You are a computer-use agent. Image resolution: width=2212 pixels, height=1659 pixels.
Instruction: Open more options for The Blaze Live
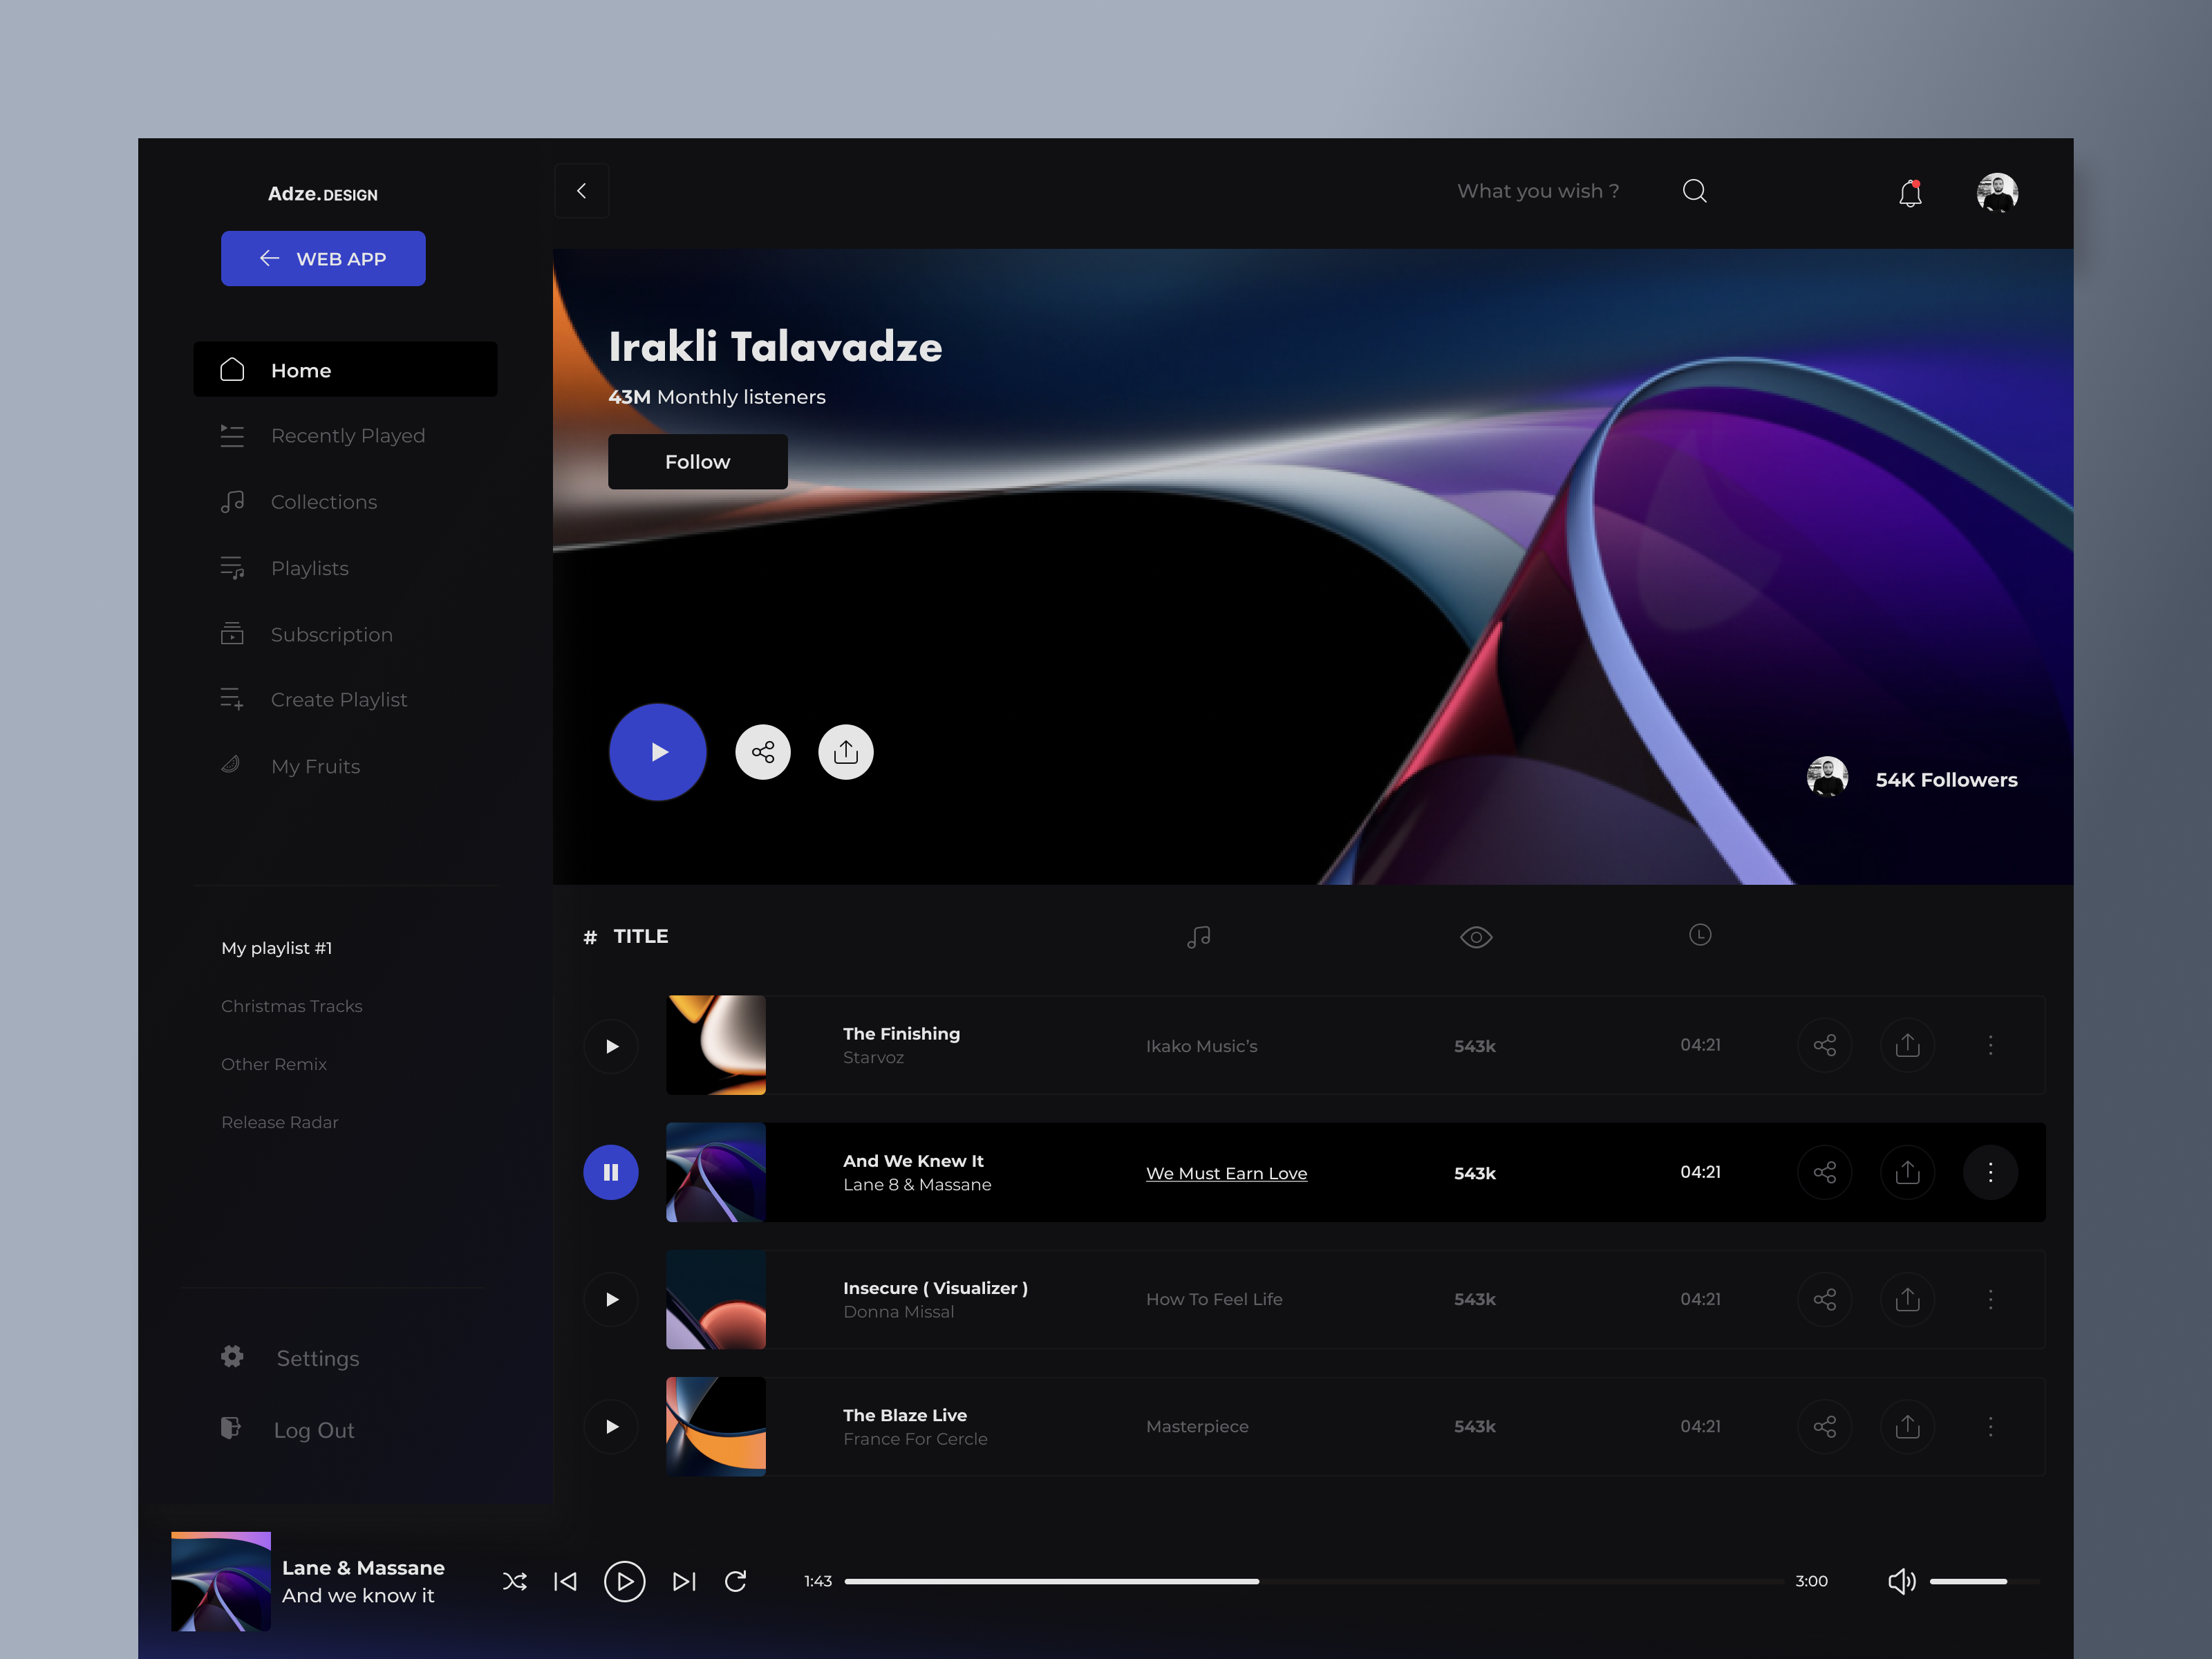(x=1990, y=1427)
